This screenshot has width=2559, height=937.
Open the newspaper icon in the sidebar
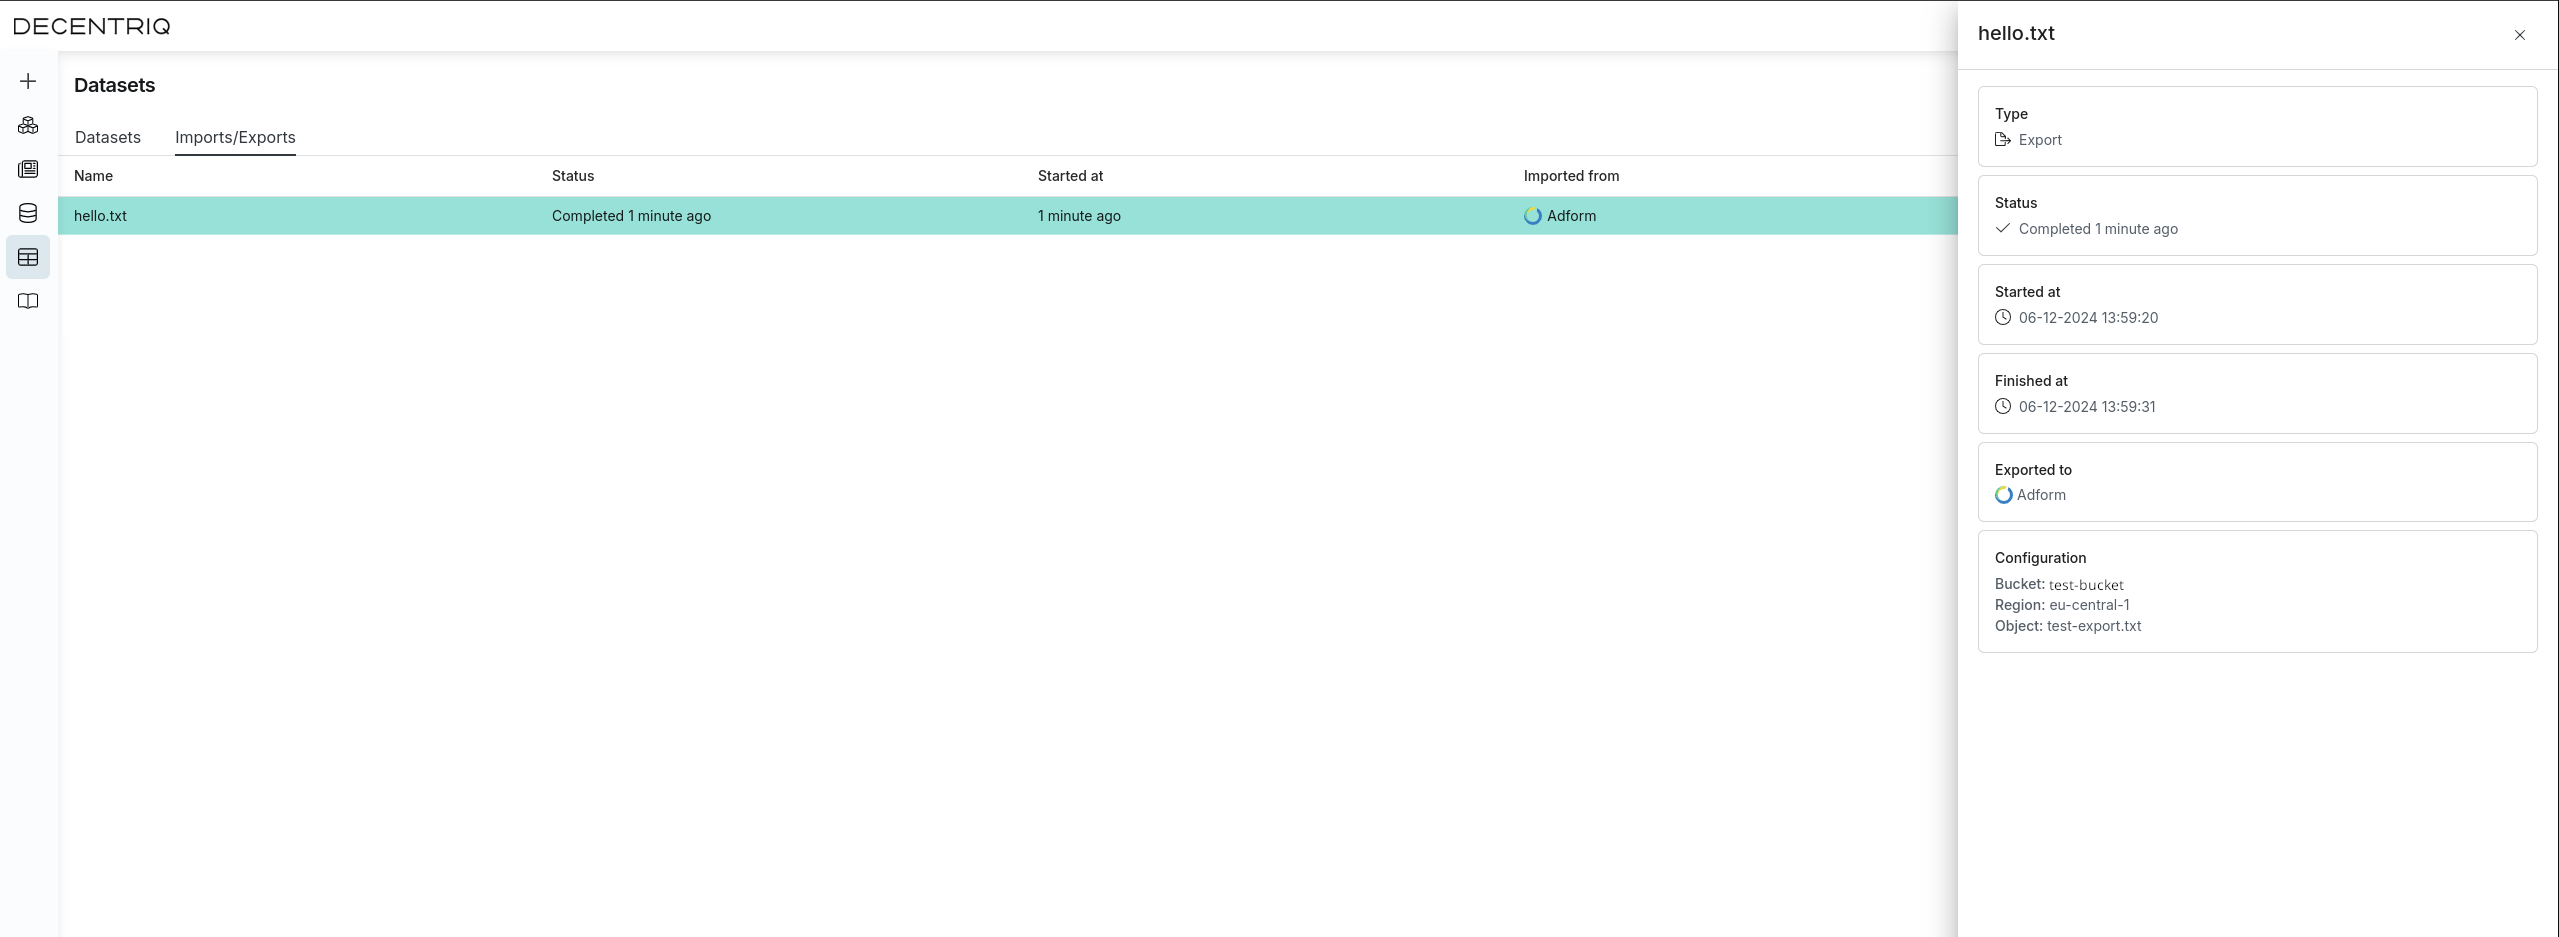[28, 169]
